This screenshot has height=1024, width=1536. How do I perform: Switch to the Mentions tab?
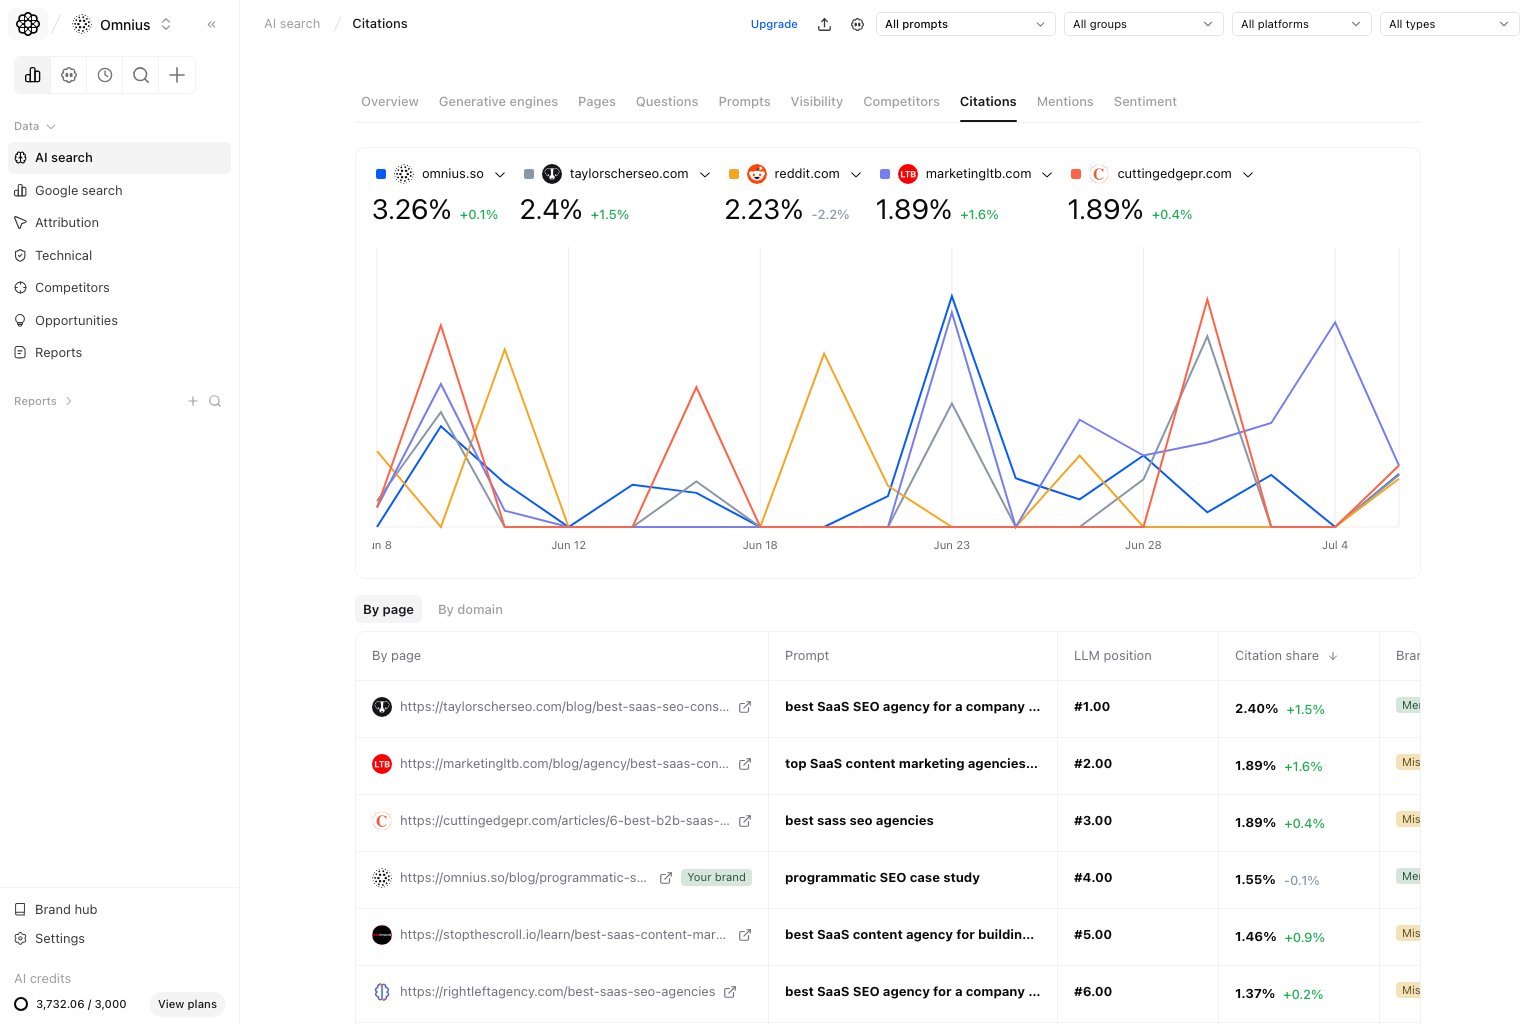point(1065,102)
